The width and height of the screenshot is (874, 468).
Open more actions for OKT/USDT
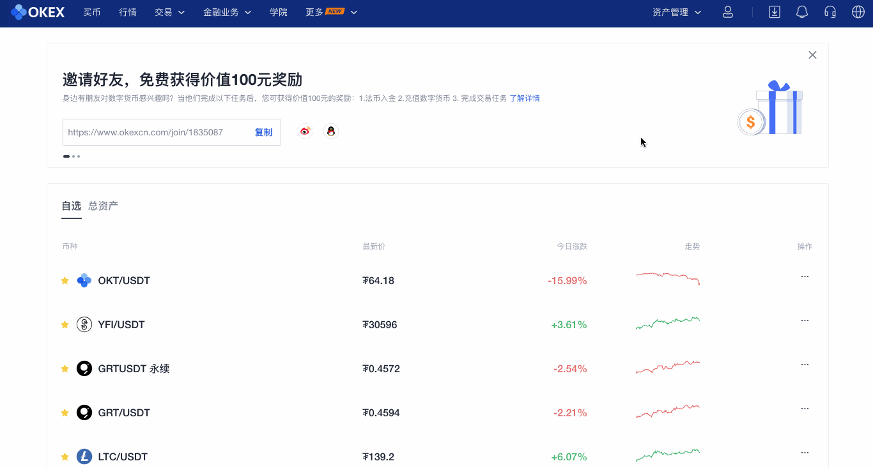(804, 276)
